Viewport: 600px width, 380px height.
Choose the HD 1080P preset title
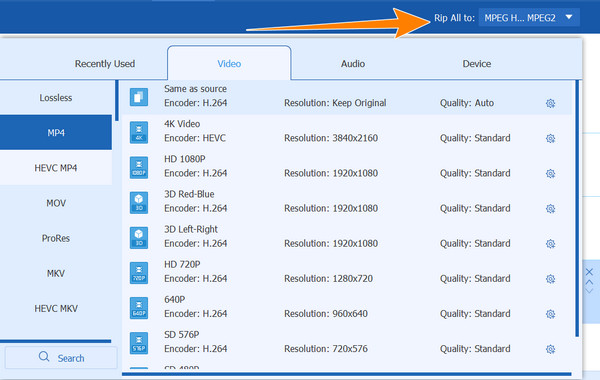click(185, 159)
